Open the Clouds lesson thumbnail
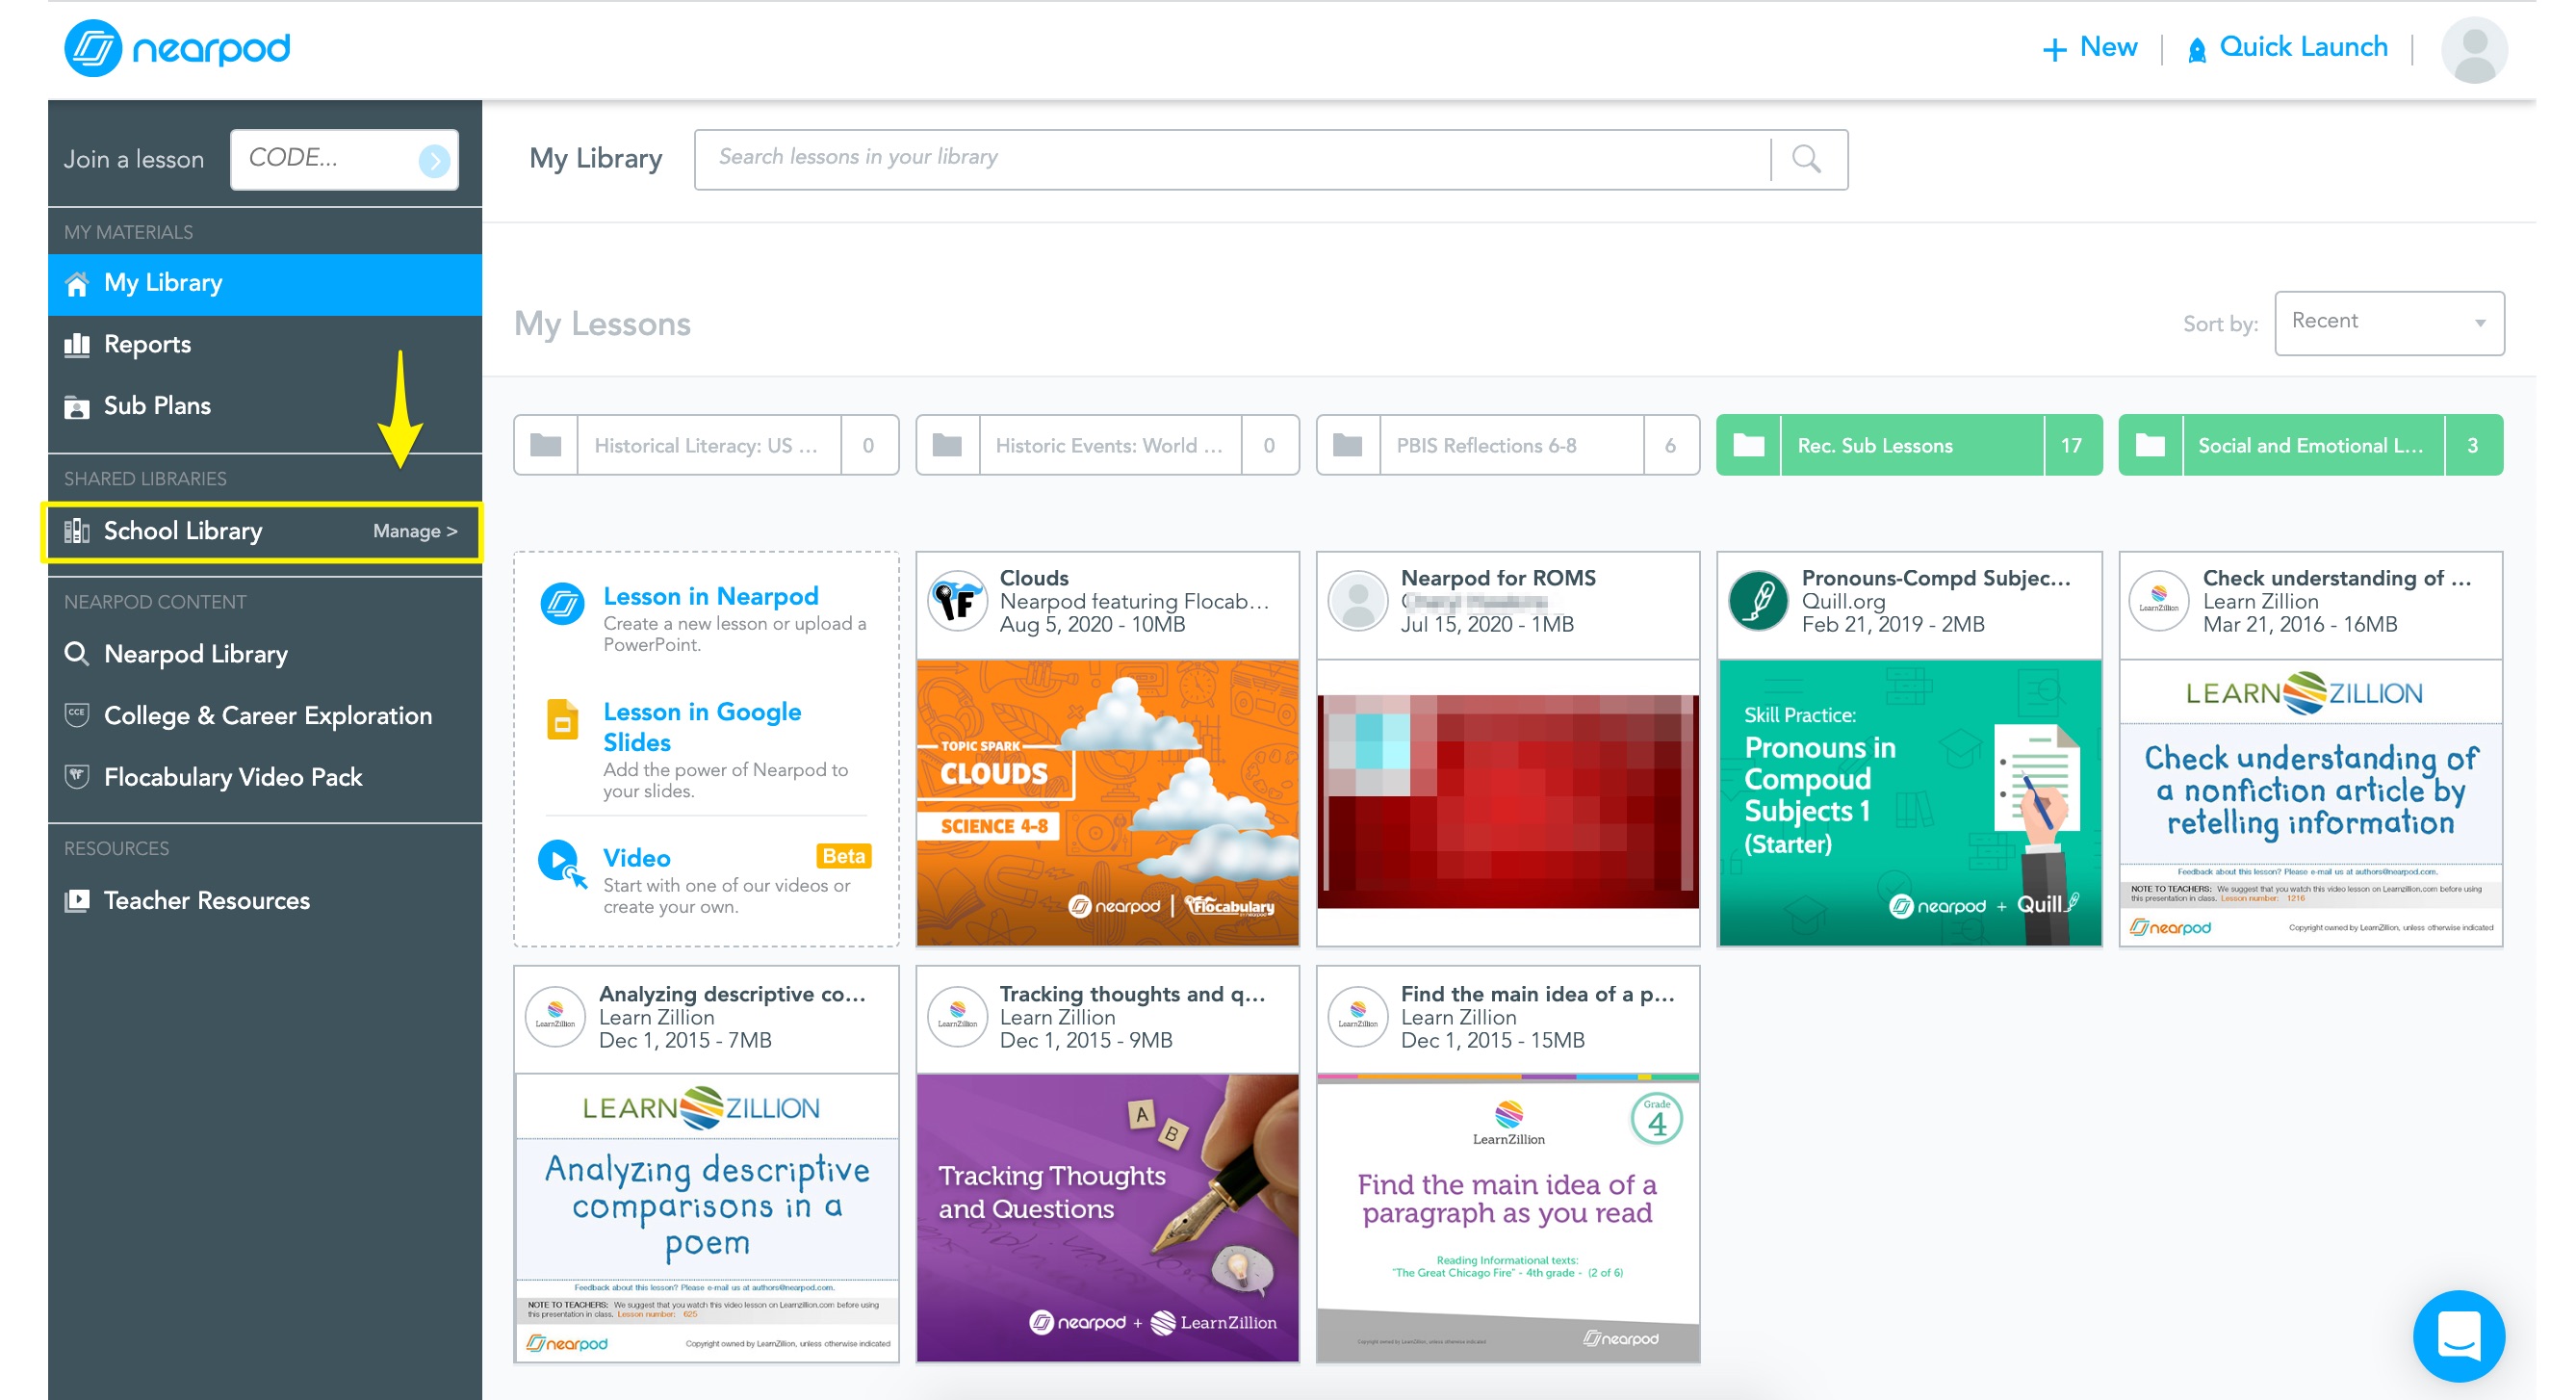Image resolution: width=2576 pixels, height=1400 pixels. (x=1107, y=802)
